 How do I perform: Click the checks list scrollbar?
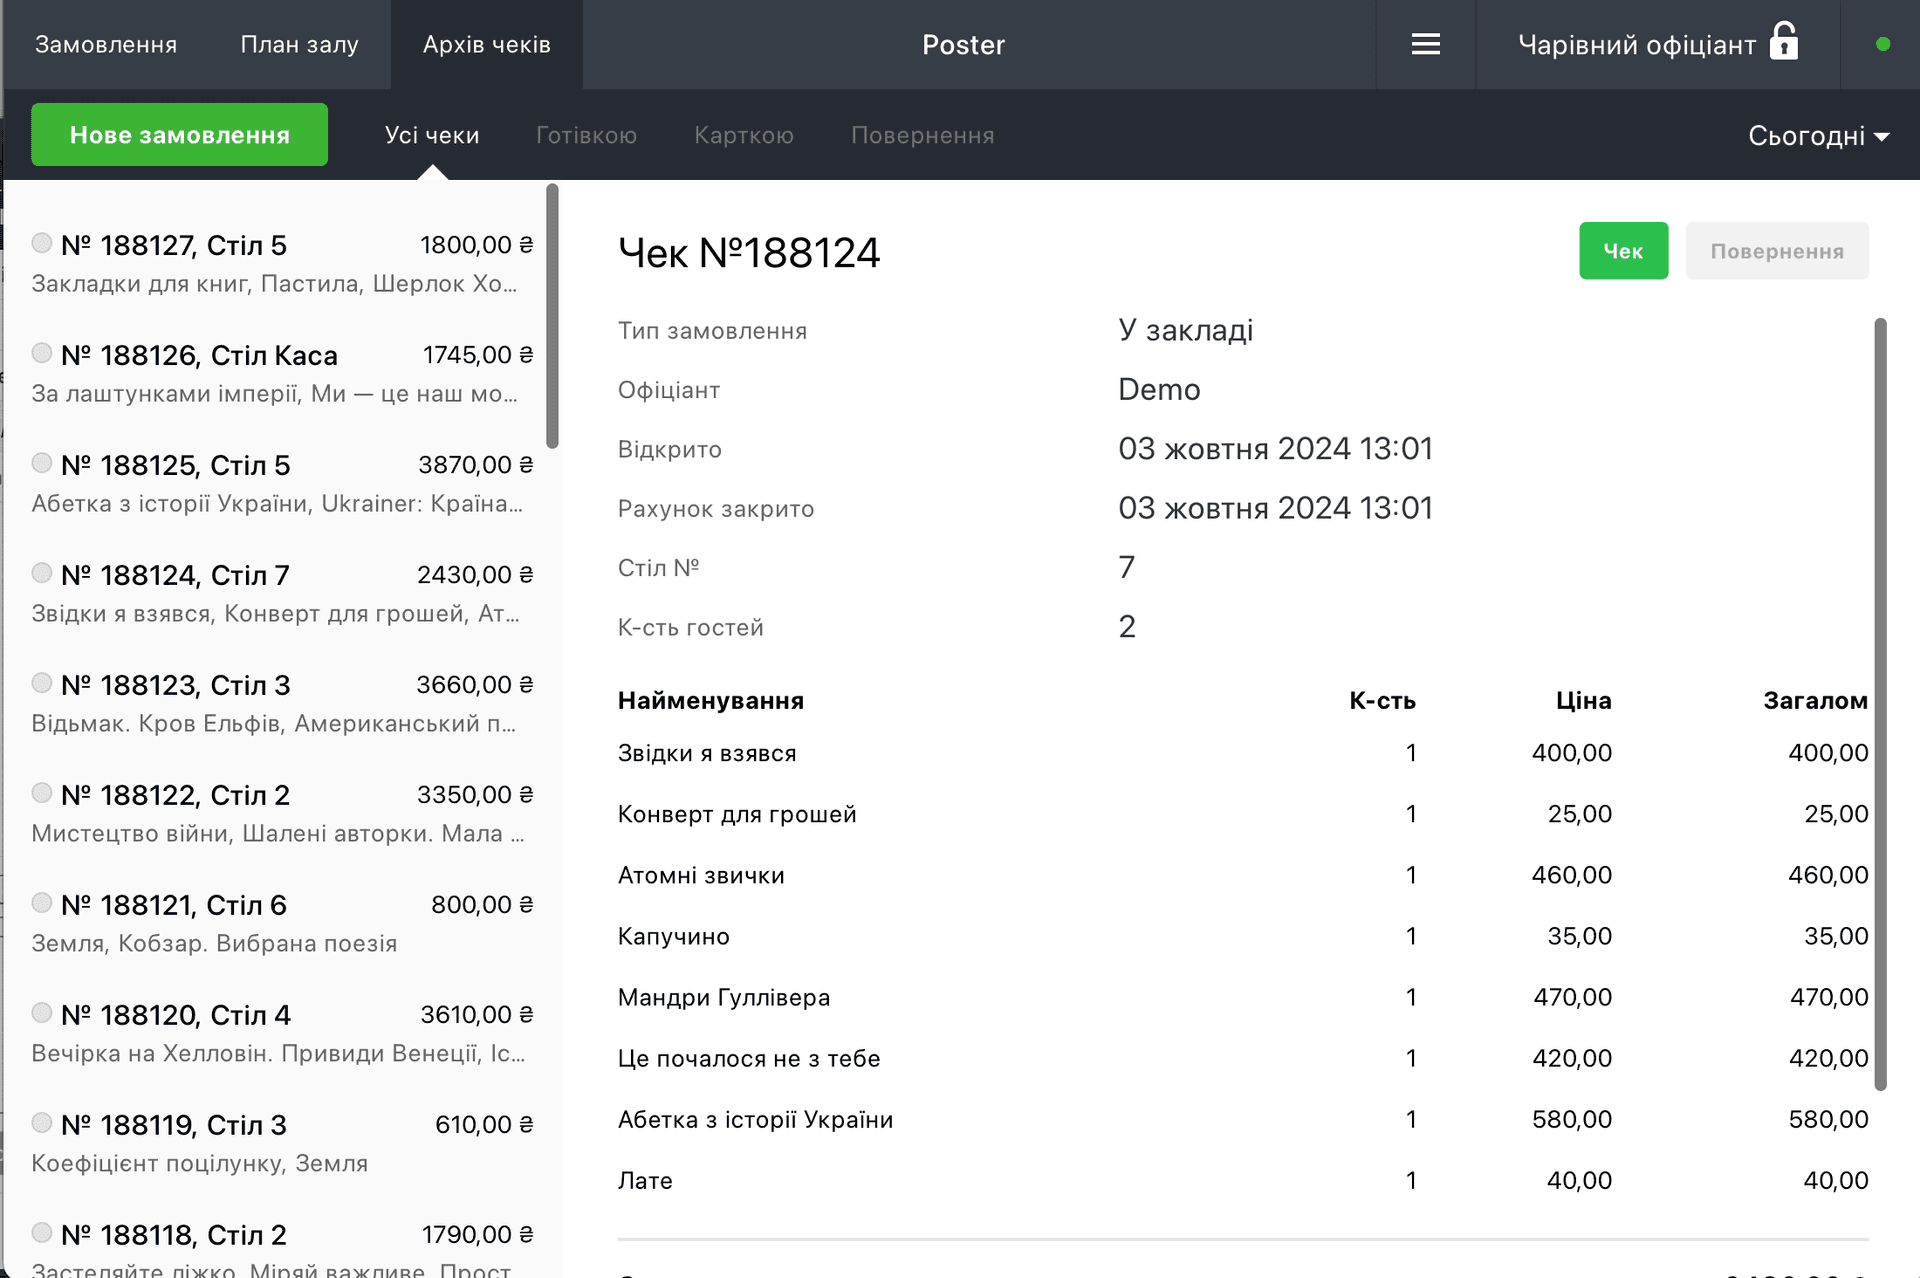[552, 316]
